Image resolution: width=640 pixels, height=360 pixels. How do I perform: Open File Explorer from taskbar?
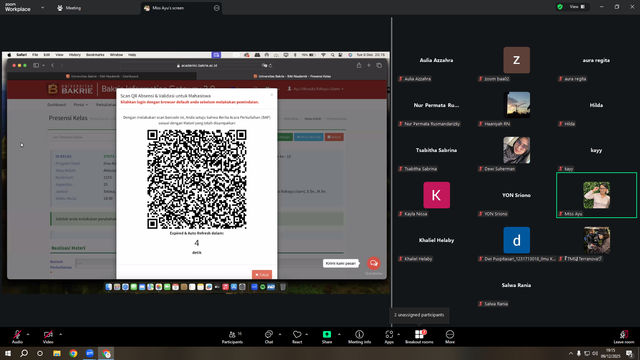pos(57,353)
